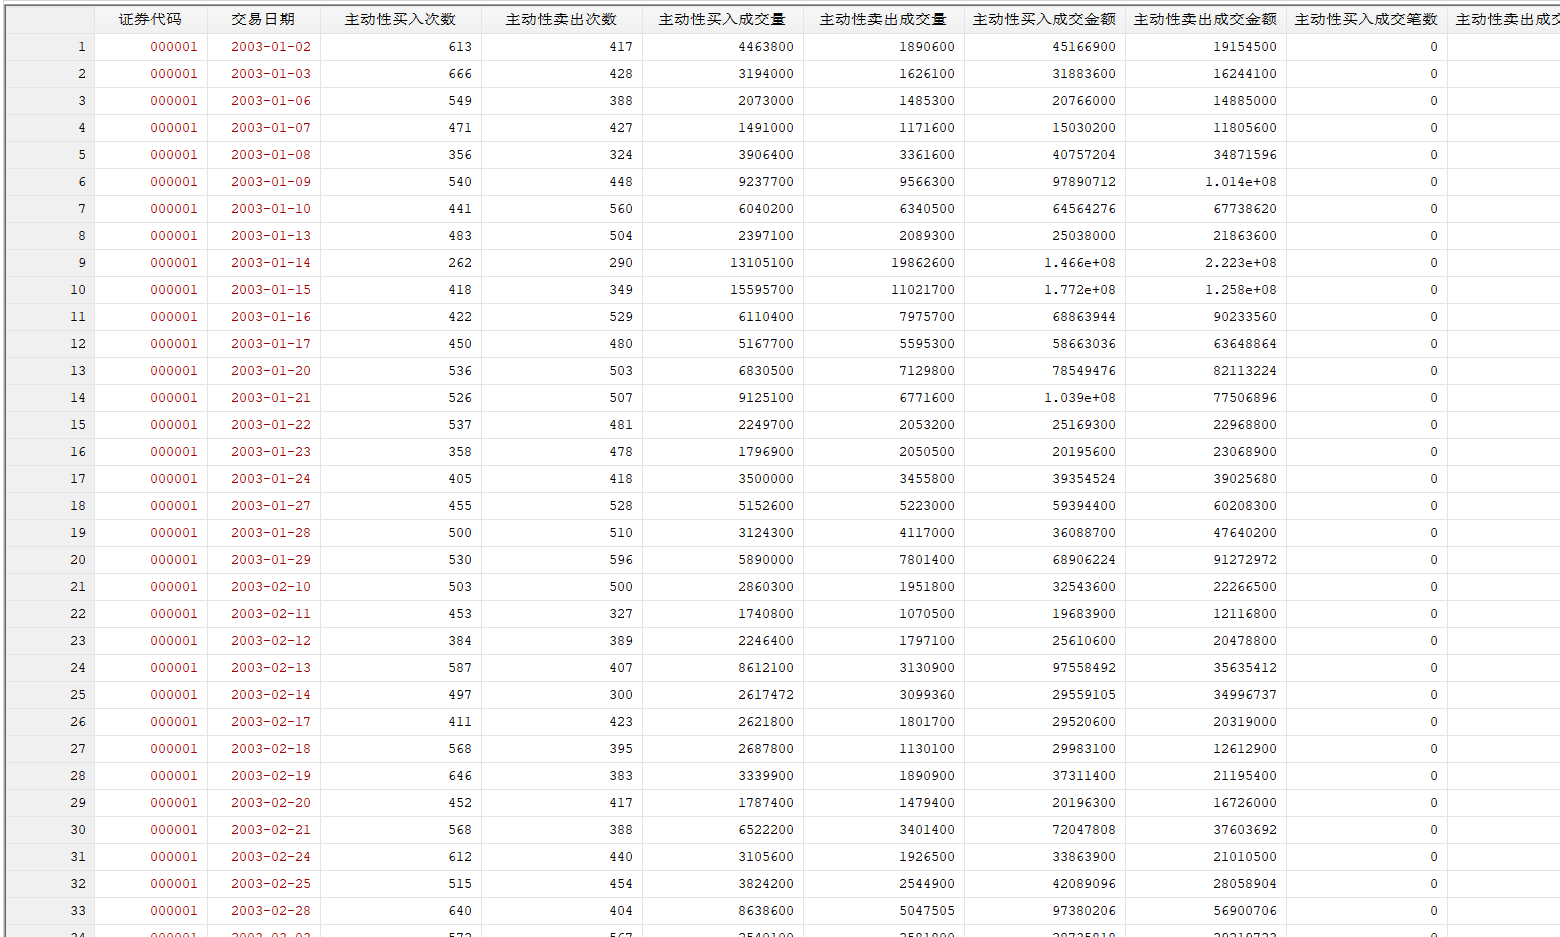Screen dimensions: 1560x937
Task: Select the 主动性卖出次数 column header
Action: pyautogui.click(x=561, y=19)
